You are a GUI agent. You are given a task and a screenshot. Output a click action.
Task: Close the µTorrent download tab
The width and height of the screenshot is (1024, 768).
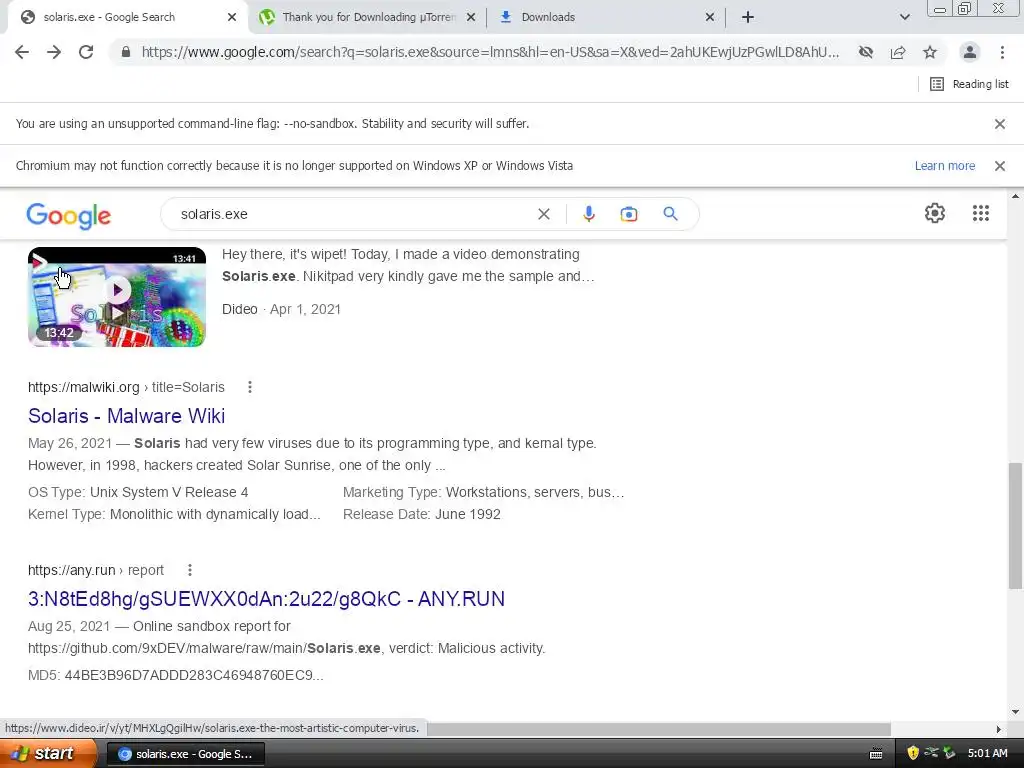click(471, 17)
